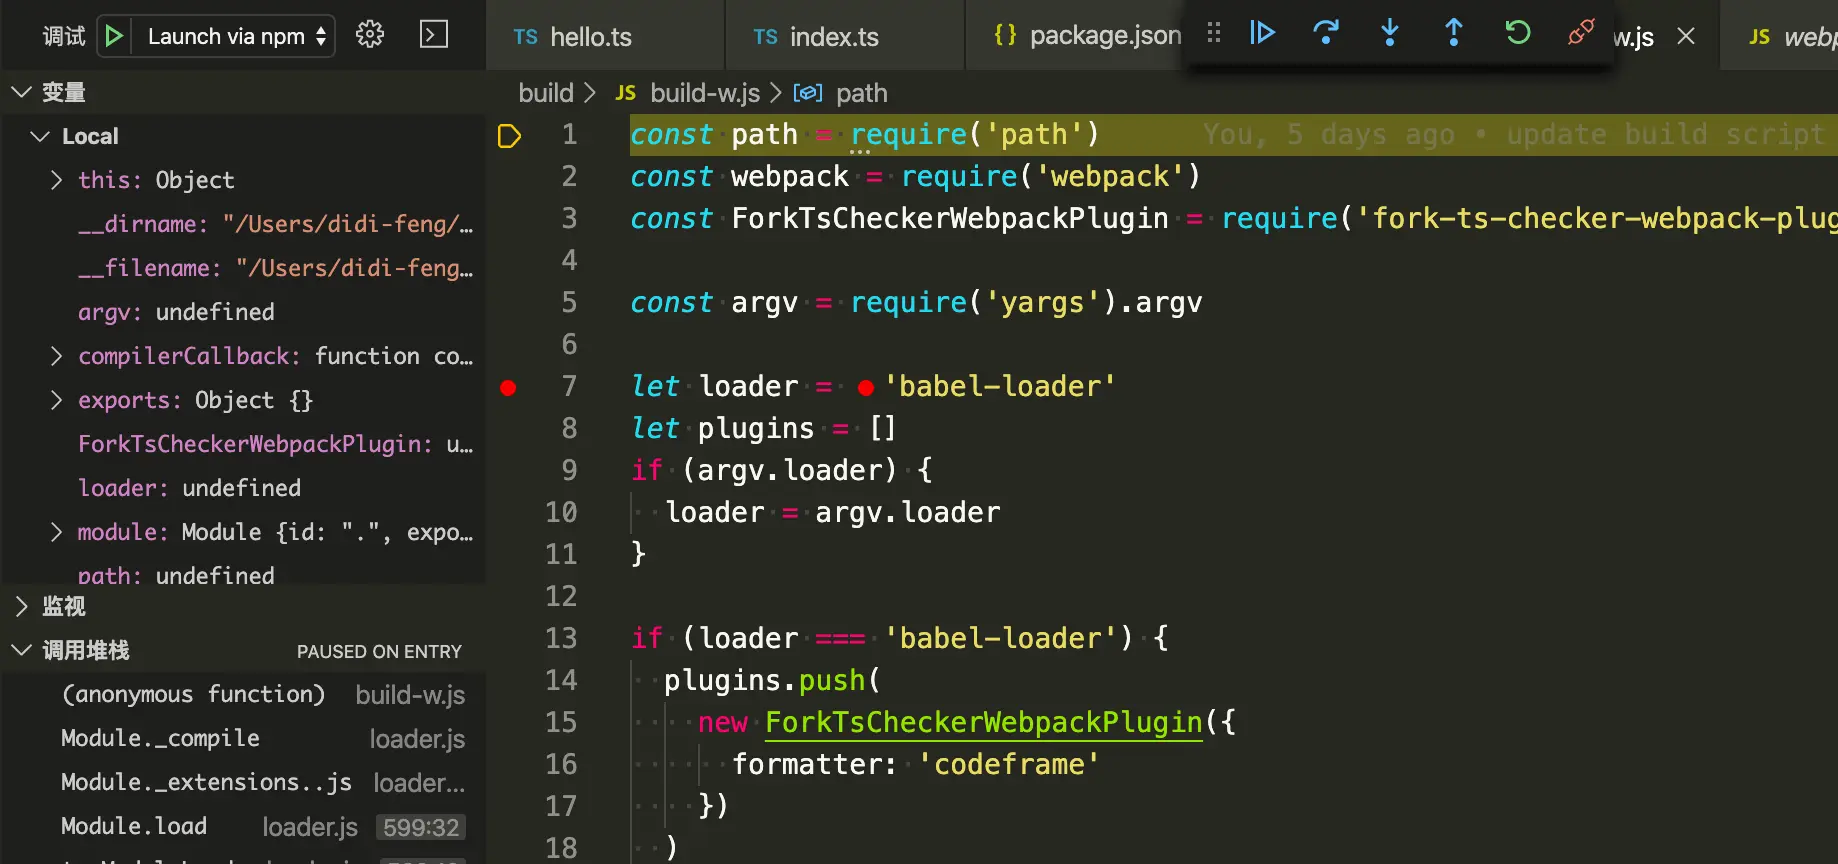Click the current-line debug arrow on line 1

(509, 135)
